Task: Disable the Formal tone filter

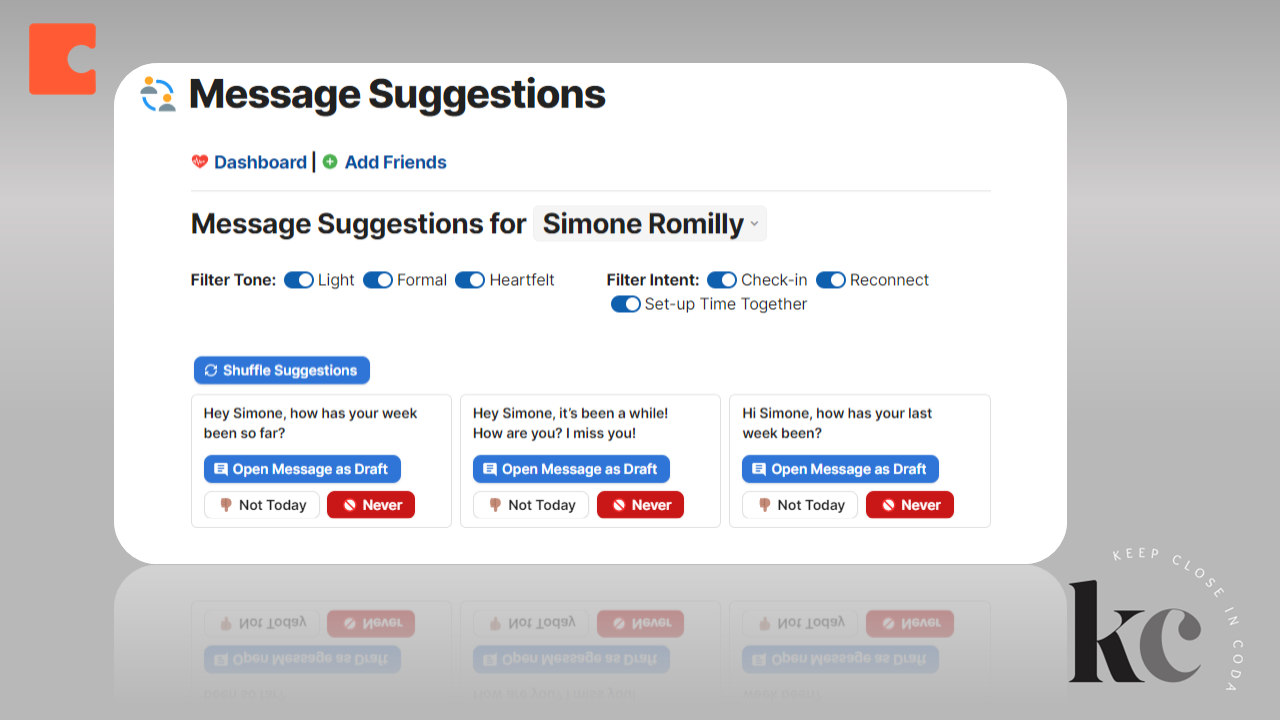Action: tap(378, 280)
